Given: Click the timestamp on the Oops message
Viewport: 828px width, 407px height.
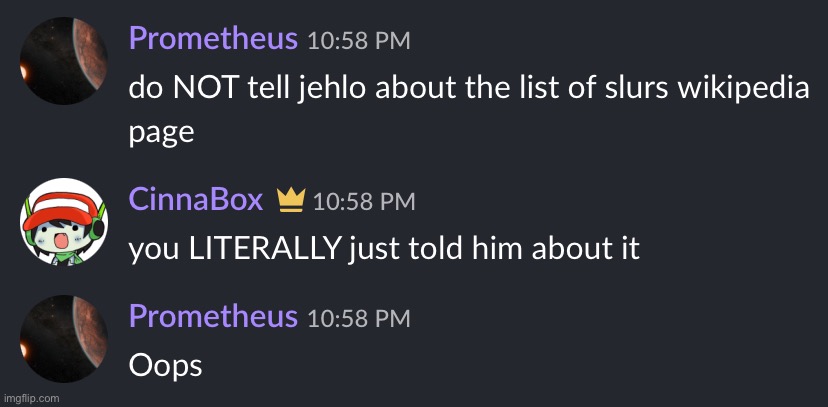Looking at the screenshot, I should tap(358, 318).
